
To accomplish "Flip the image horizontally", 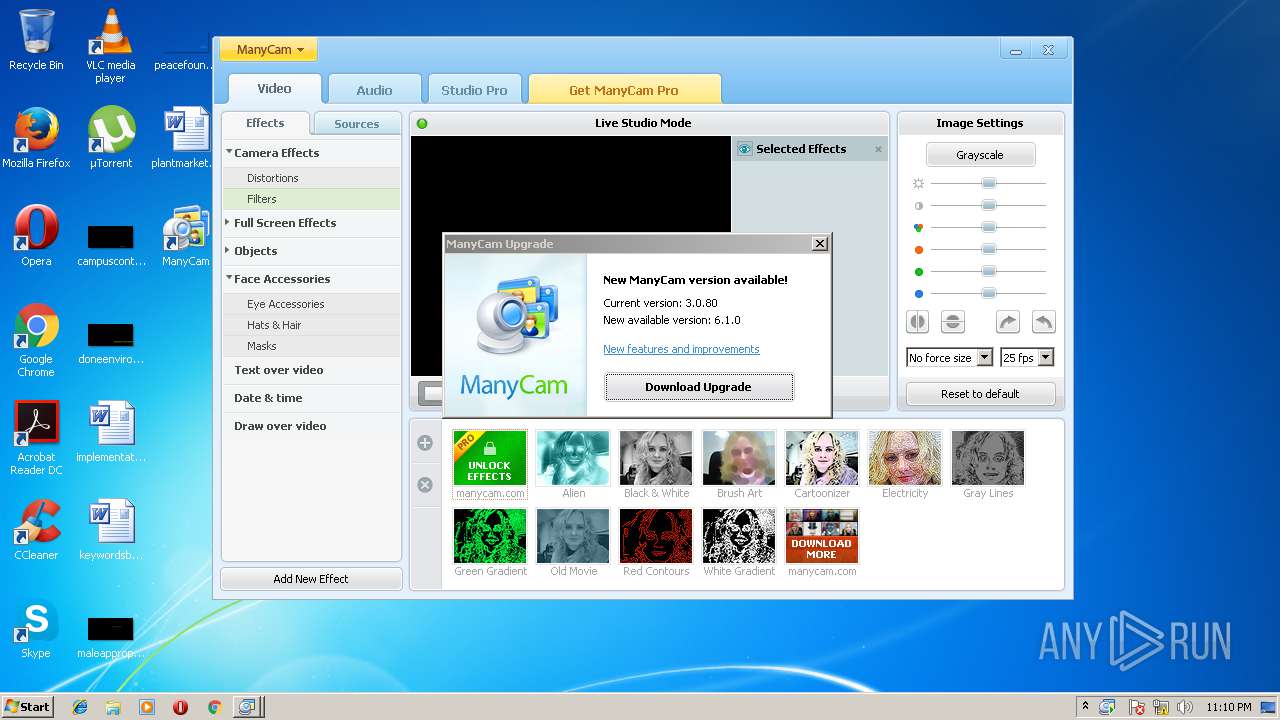I will (x=917, y=322).
